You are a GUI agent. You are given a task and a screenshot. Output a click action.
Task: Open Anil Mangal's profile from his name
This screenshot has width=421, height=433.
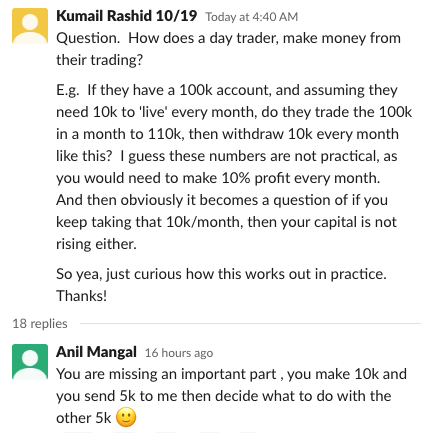96,352
